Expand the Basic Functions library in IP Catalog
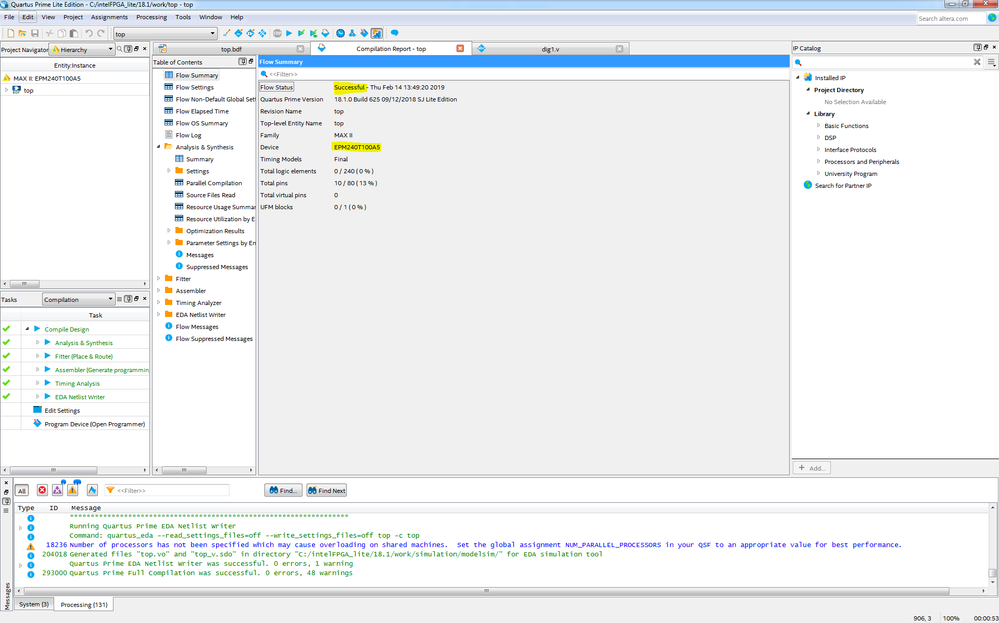999x623 pixels. tap(818, 126)
